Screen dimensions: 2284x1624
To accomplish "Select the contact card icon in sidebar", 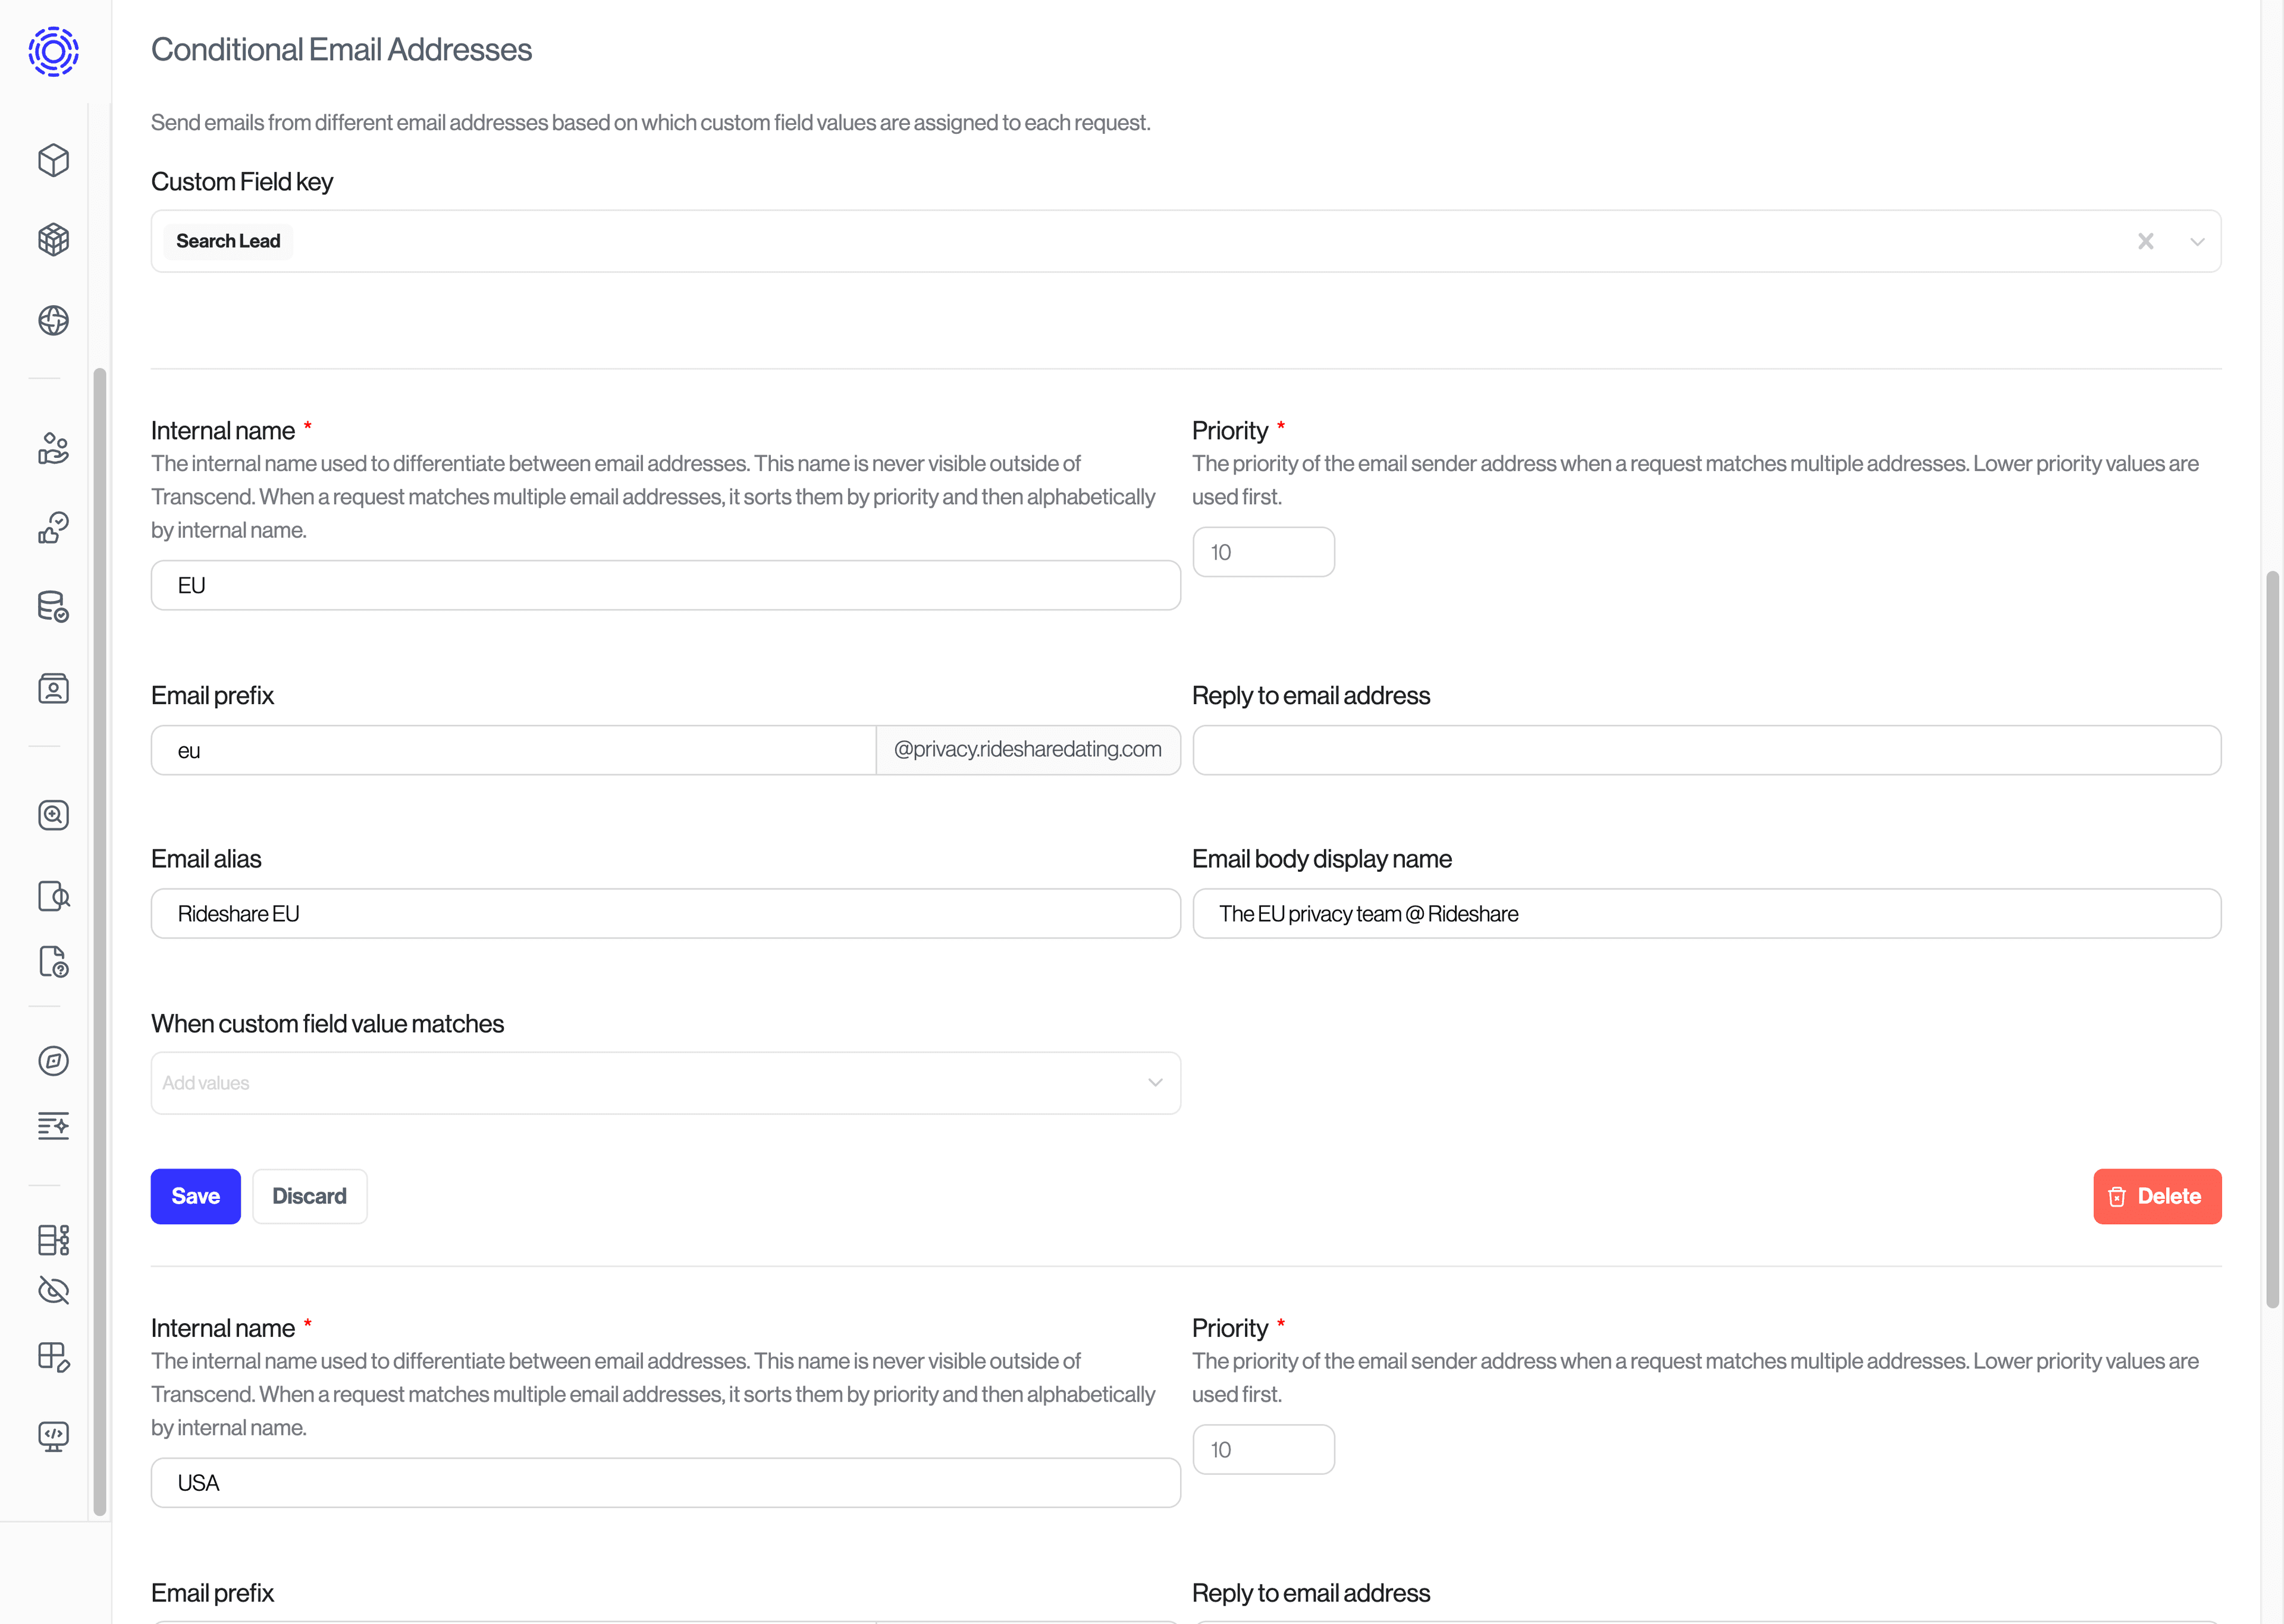I will click(53, 688).
